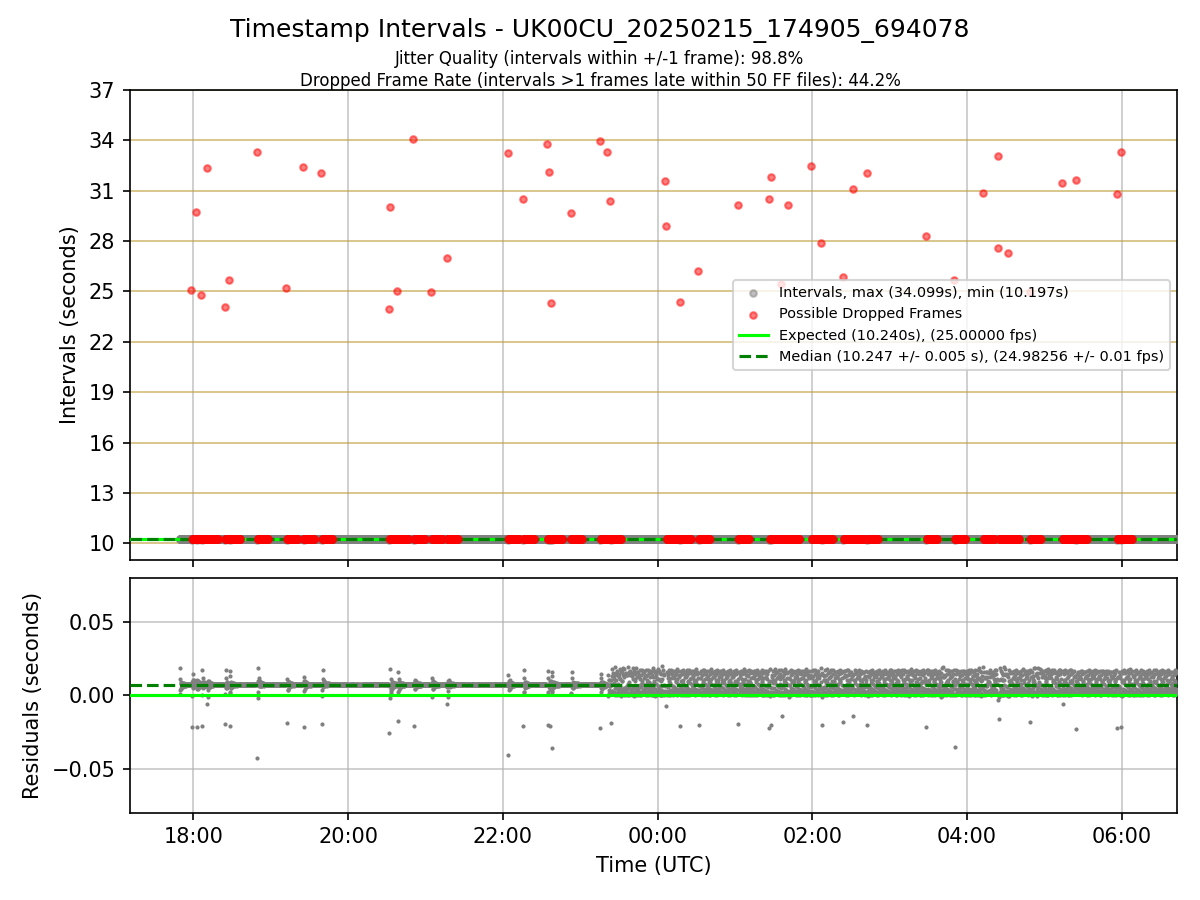
Task: Select legend entry "Possible Dropped Frames"
Action: click(x=870, y=313)
